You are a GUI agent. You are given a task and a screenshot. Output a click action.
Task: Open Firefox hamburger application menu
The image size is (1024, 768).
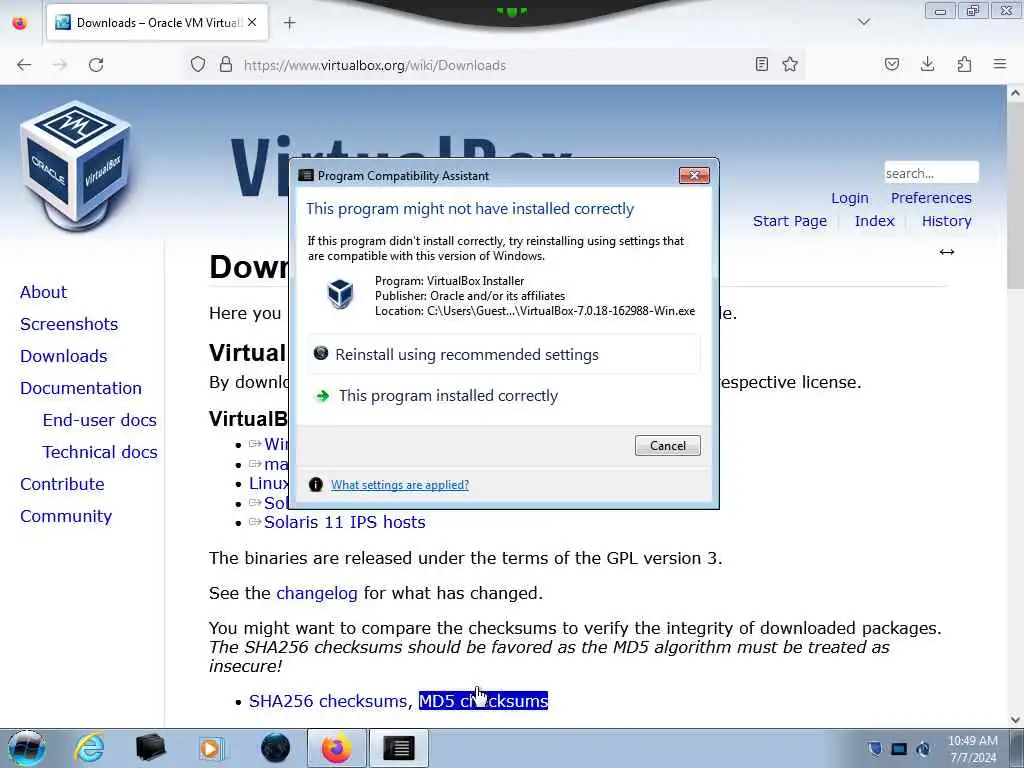[x=1000, y=64]
